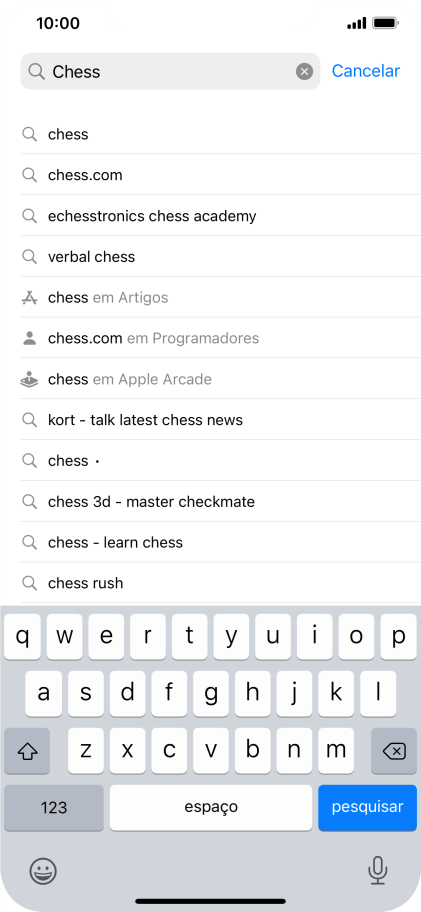Viewport: 421px width, 912px height.
Task: Select 'kort - talk latest chess news'
Action: 220,420
